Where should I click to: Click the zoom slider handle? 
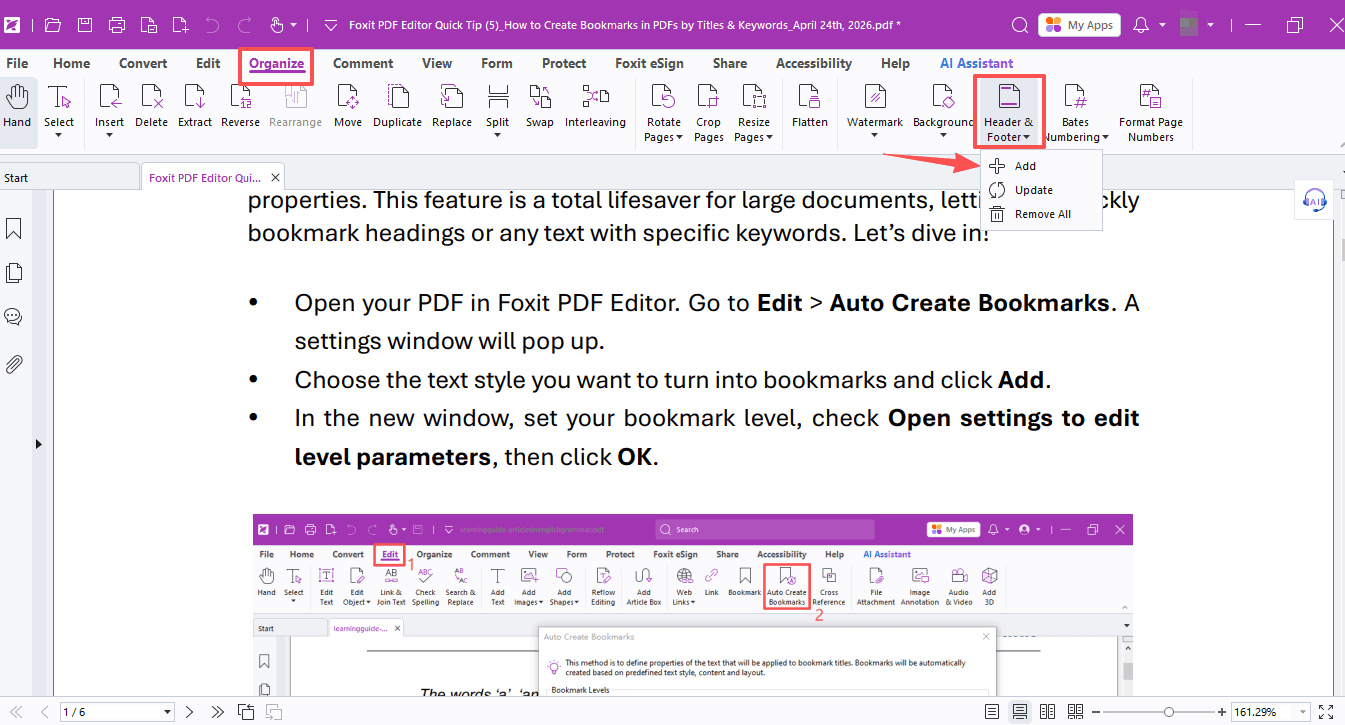pos(1169,712)
